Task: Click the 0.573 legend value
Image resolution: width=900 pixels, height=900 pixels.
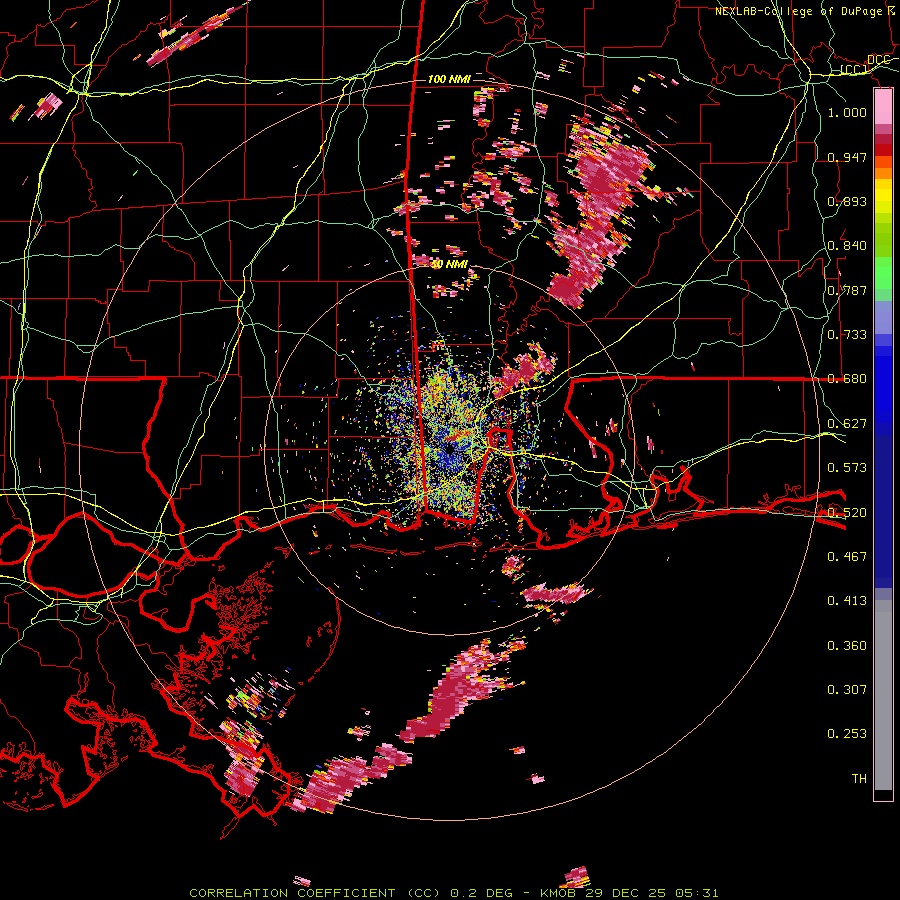Action: click(x=847, y=468)
